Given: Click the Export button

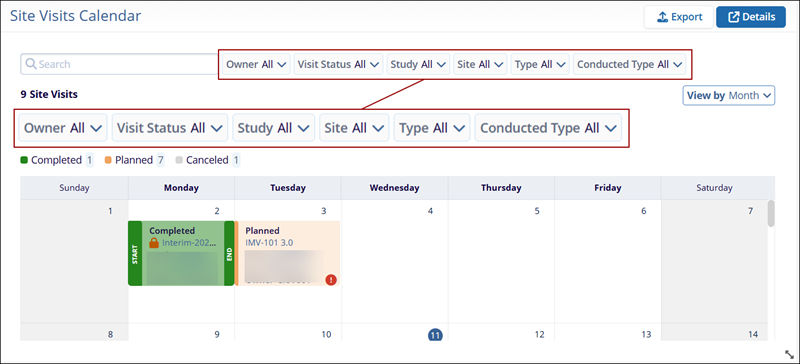Looking at the screenshot, I should 679,17.
